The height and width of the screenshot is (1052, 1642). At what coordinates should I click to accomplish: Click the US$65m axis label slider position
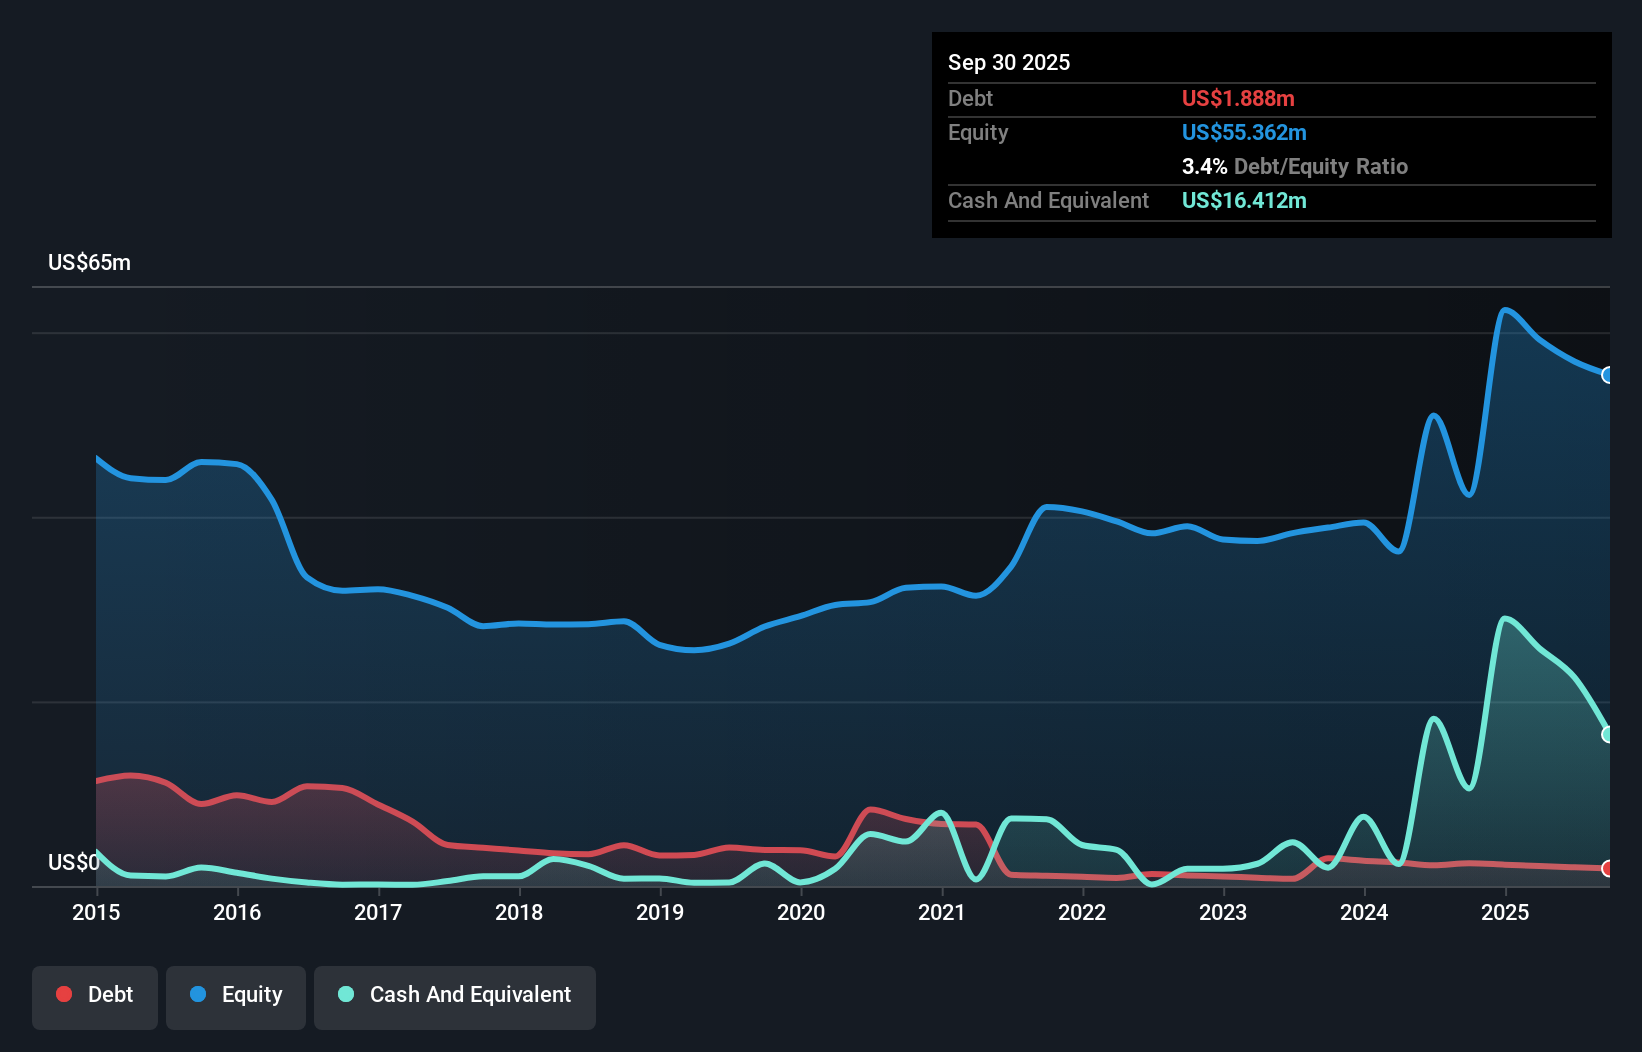(89, 262)
